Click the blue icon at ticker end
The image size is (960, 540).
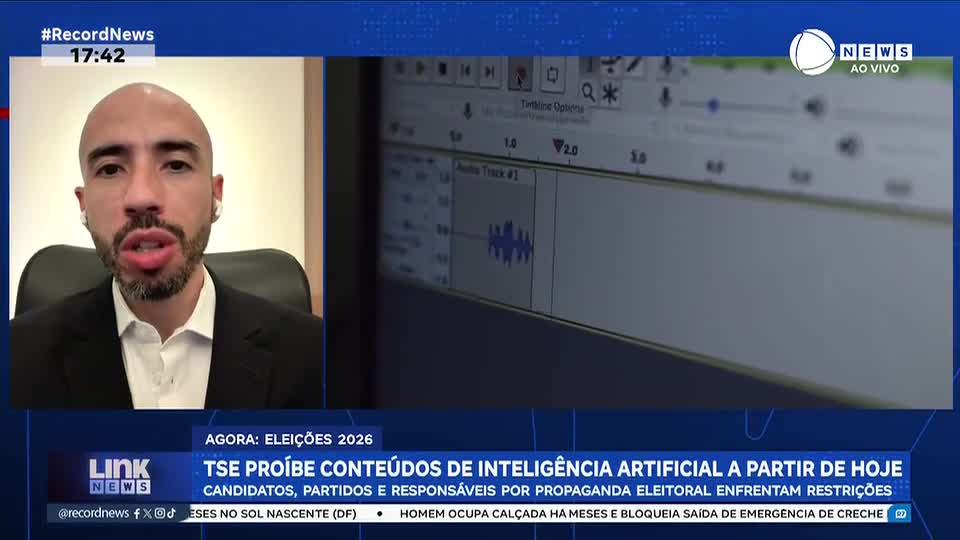(x=901, y=514)
